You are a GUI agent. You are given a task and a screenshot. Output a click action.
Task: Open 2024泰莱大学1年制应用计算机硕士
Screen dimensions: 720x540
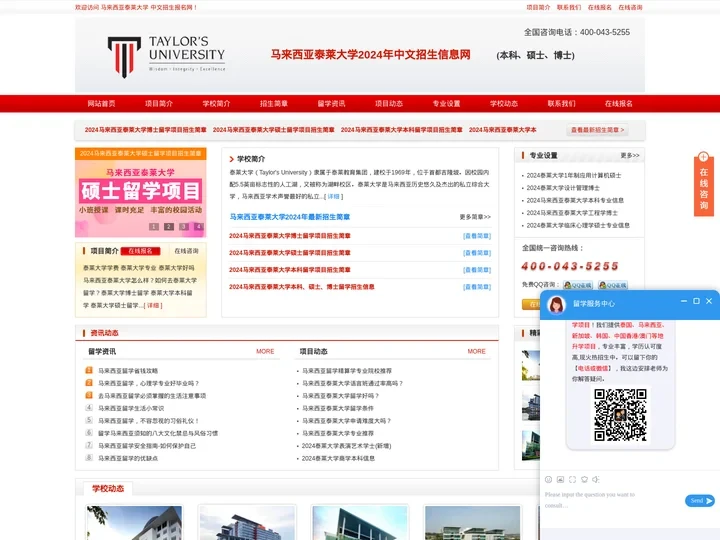pos(574,175)
